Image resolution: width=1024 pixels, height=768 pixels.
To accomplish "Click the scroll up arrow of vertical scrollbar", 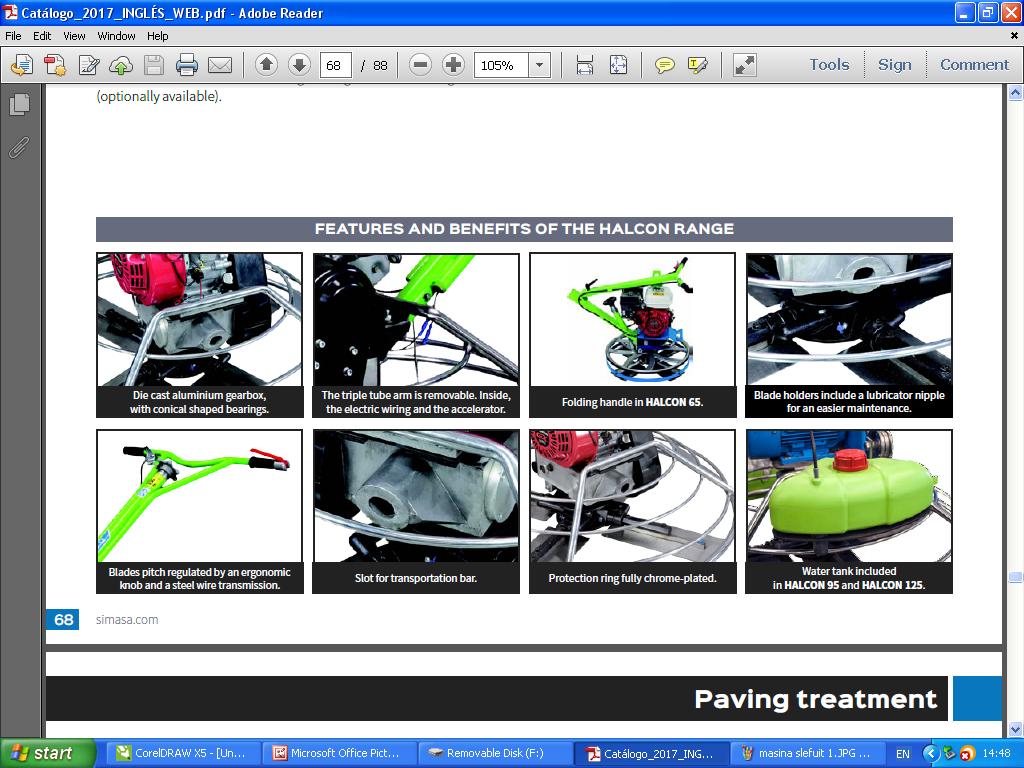I will (x=1015, y=93).
